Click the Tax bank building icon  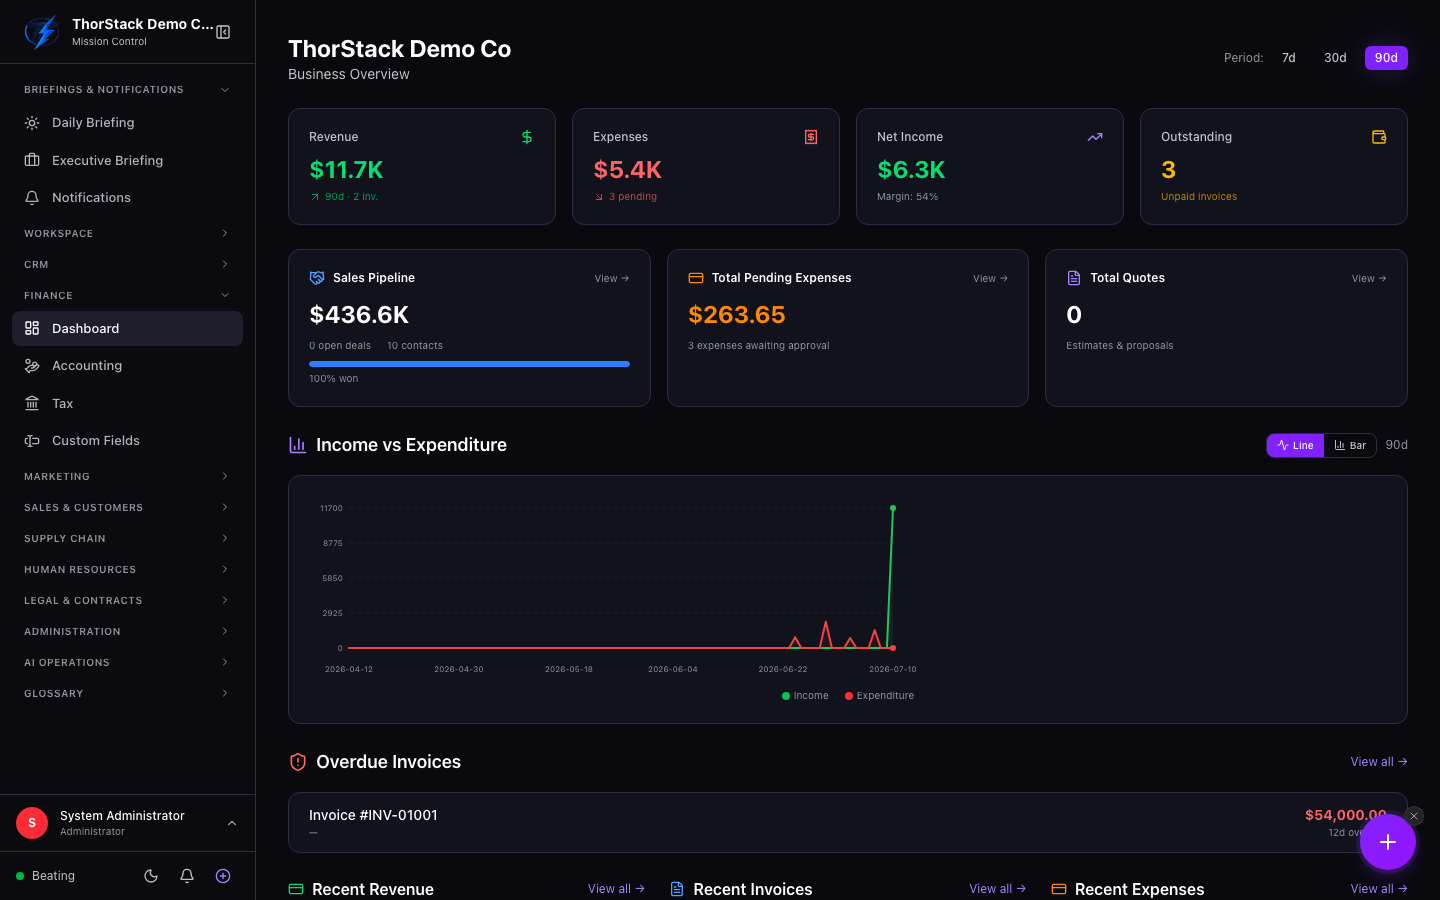tap(32, 403)
